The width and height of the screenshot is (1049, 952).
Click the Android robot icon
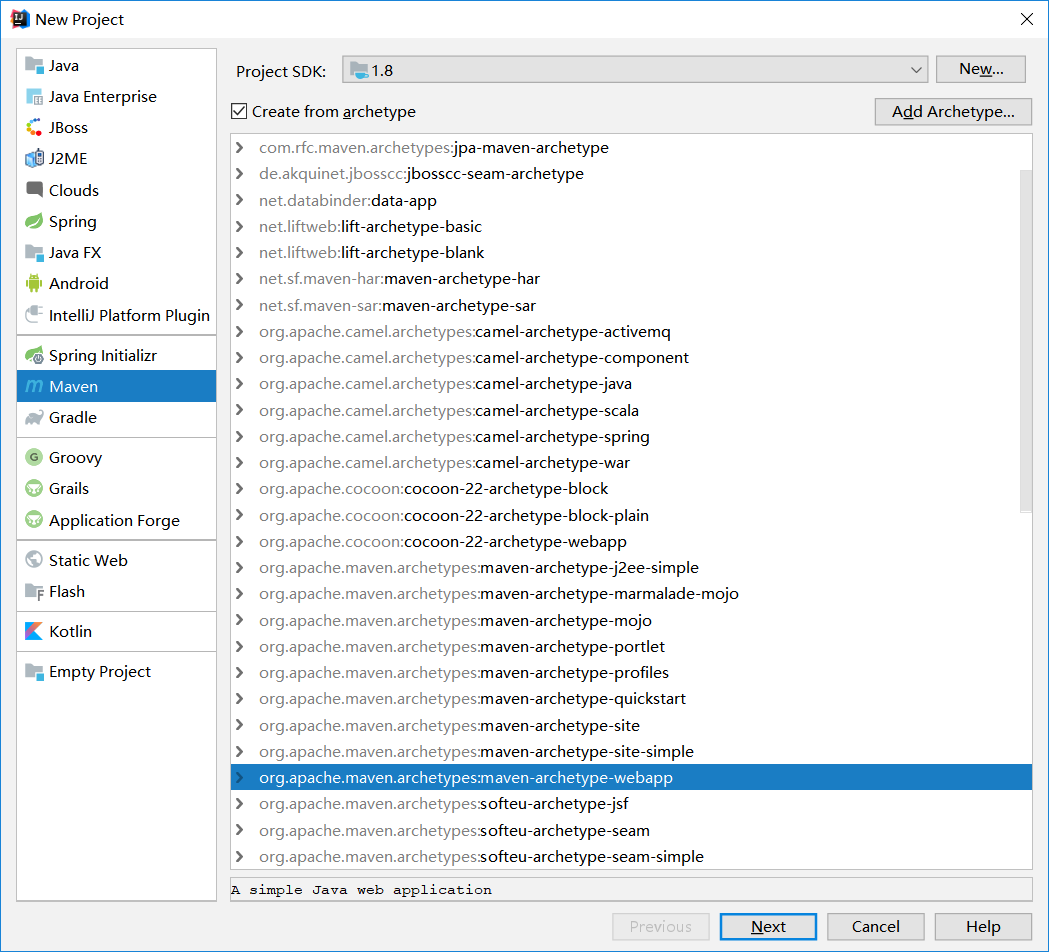(34, 283)
